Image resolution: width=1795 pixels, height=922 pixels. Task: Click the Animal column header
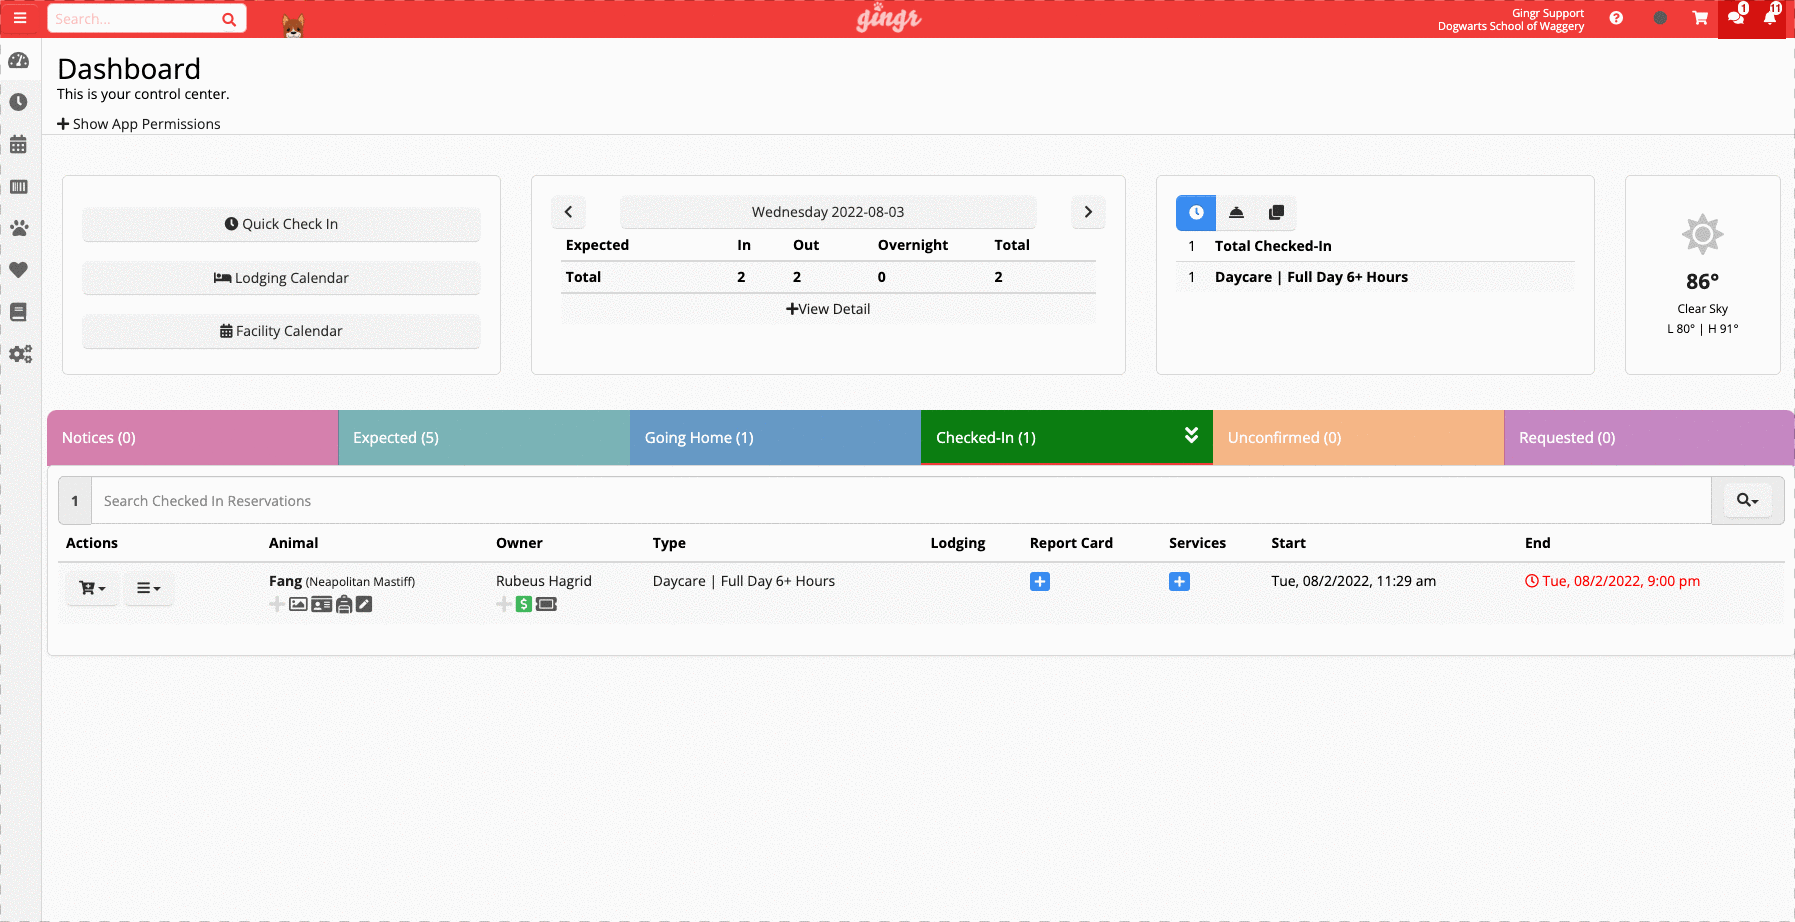[x=293, y=543]
